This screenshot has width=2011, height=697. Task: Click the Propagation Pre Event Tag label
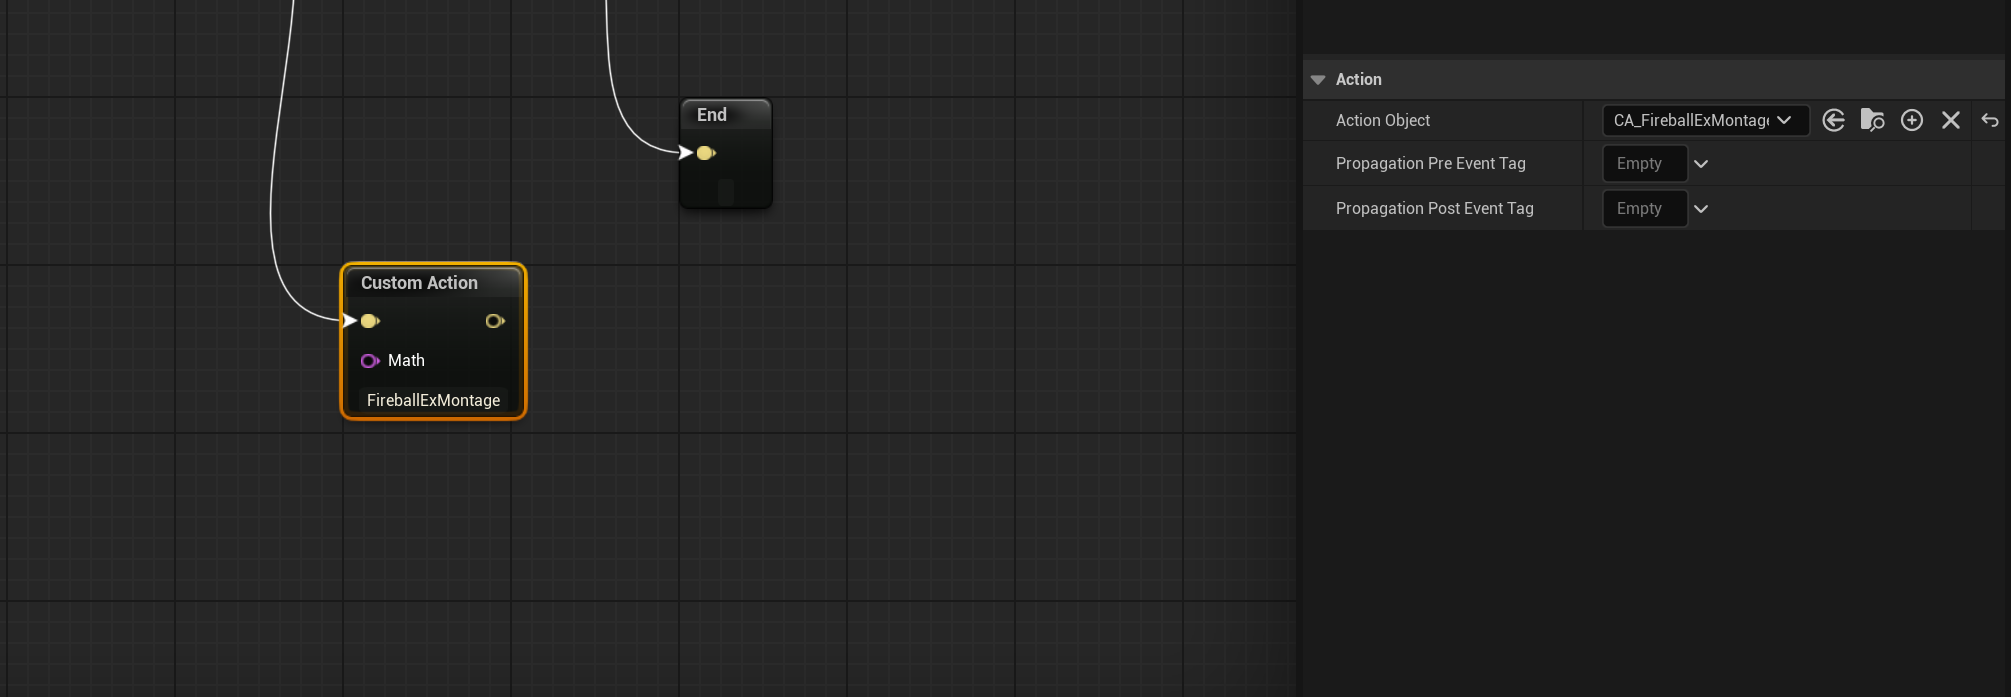(1431, 164)
